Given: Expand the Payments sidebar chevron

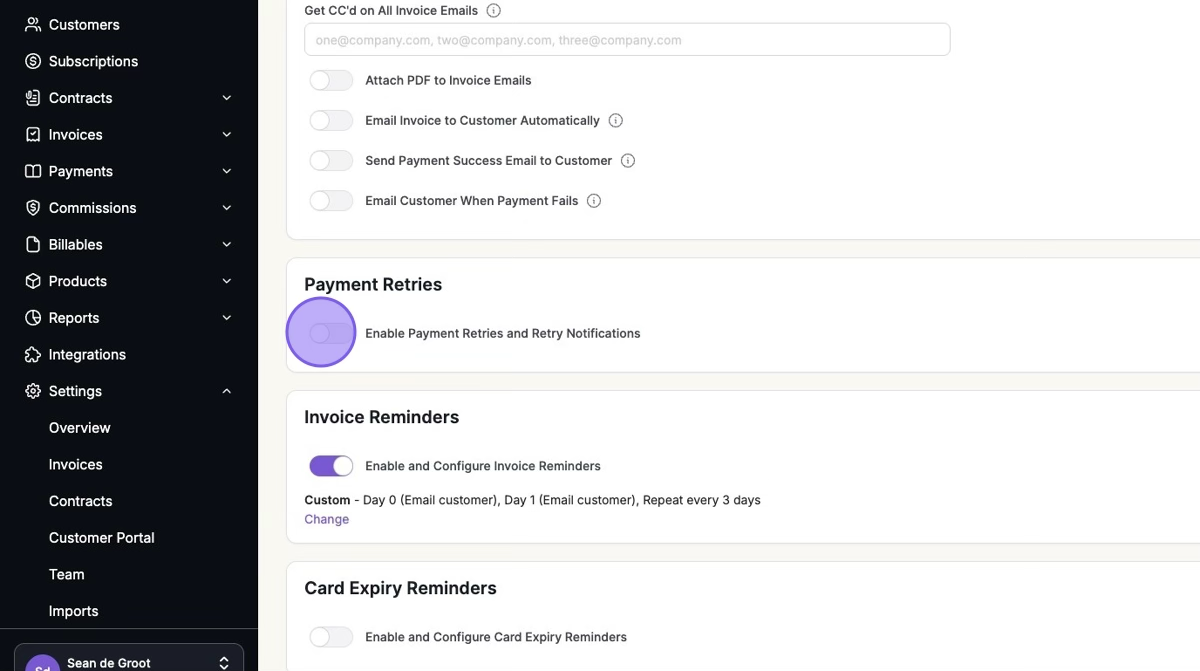Looking at the screenshot, I should click(227, 171).
